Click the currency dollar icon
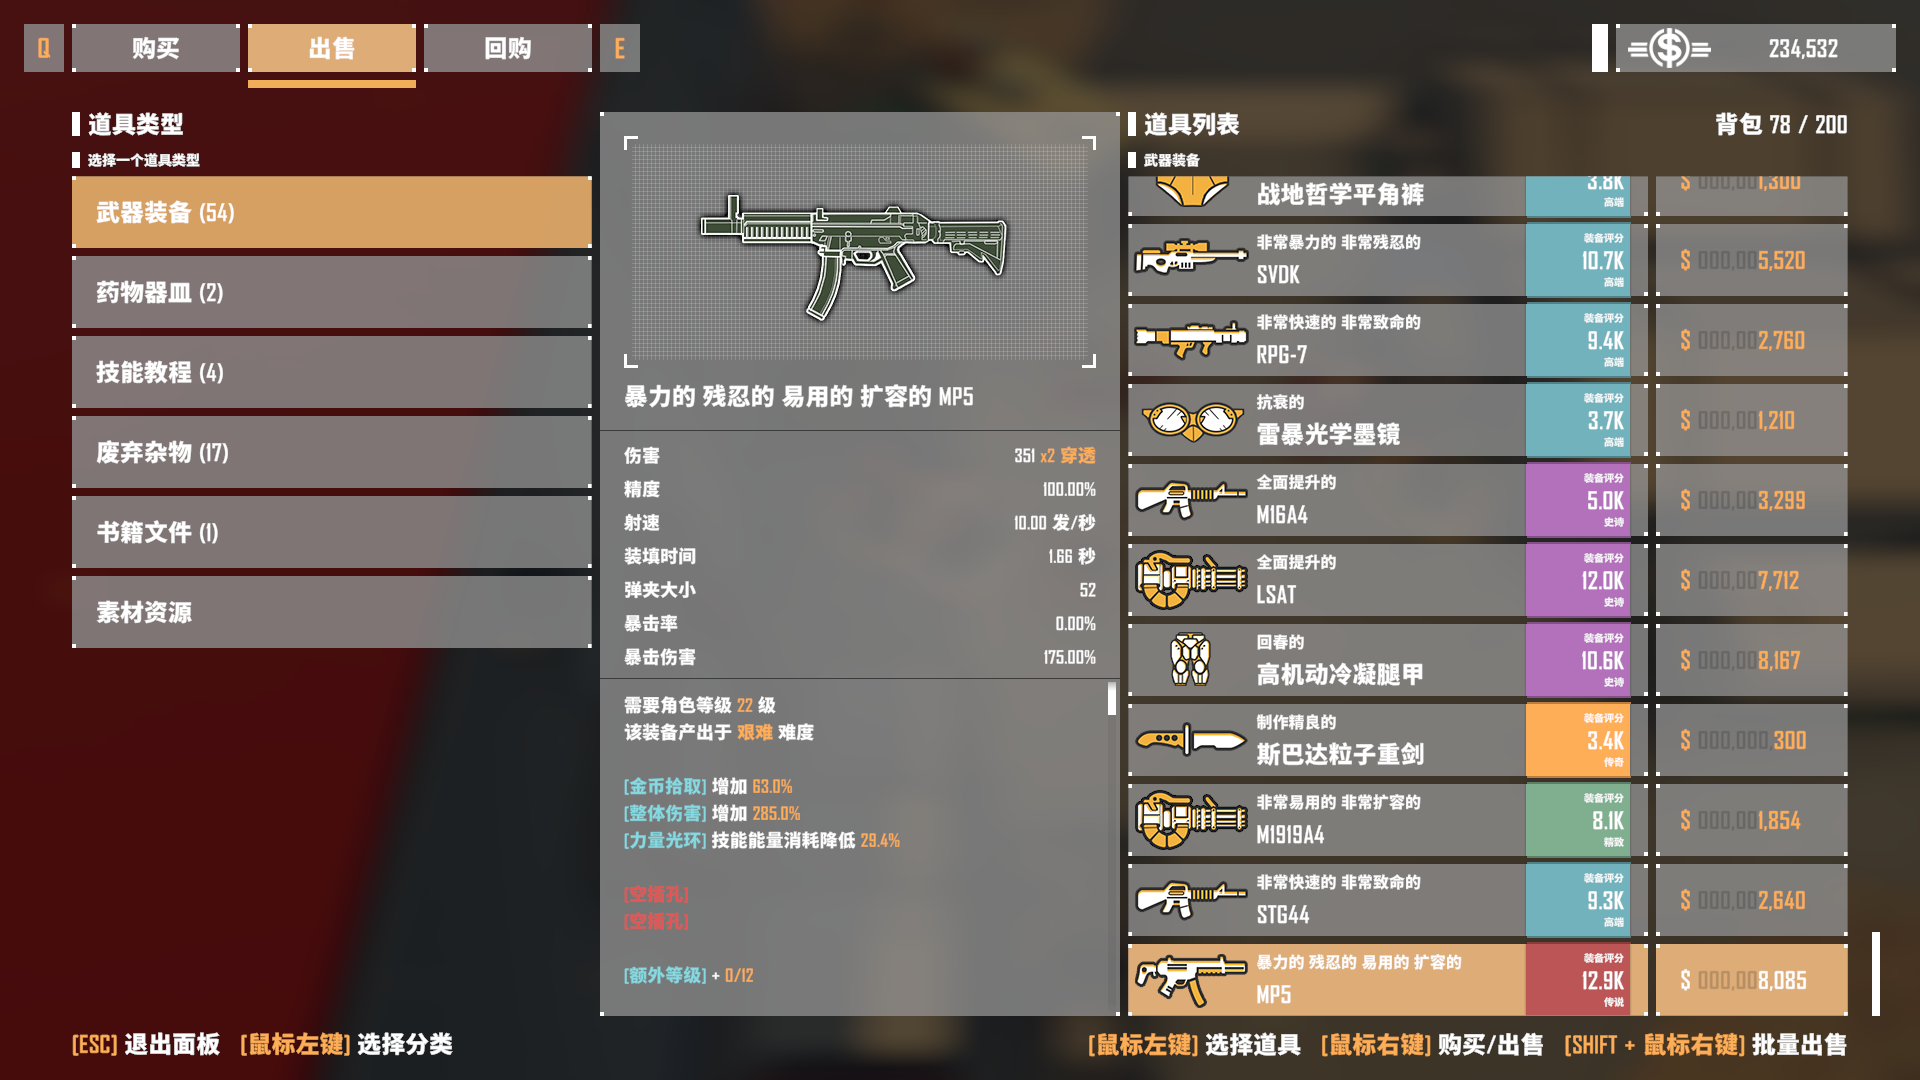 pyautogui.click(x=1669, y=48)
